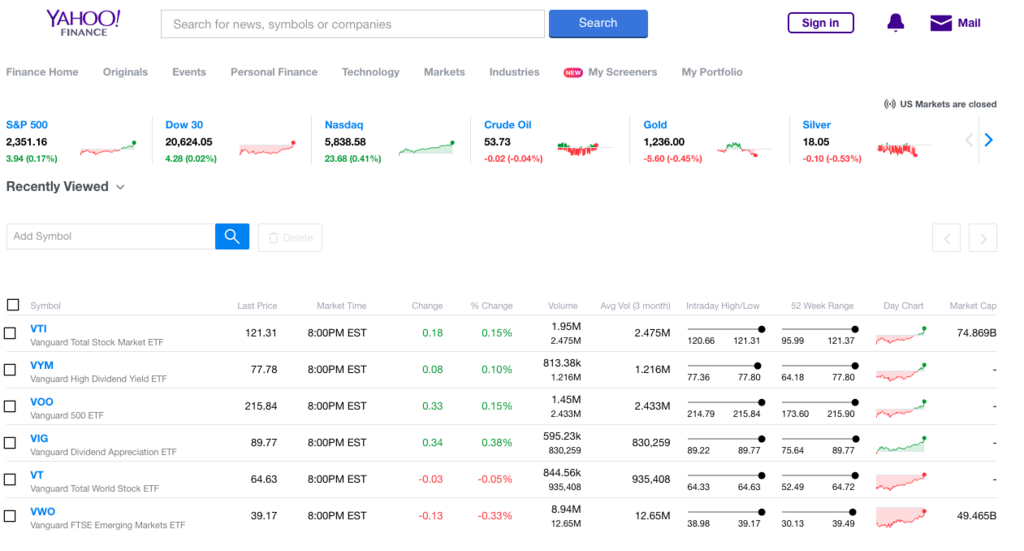Open the My Portfolio tab
This screenshot has height=551, width=1024.
(x=712, y=72)
